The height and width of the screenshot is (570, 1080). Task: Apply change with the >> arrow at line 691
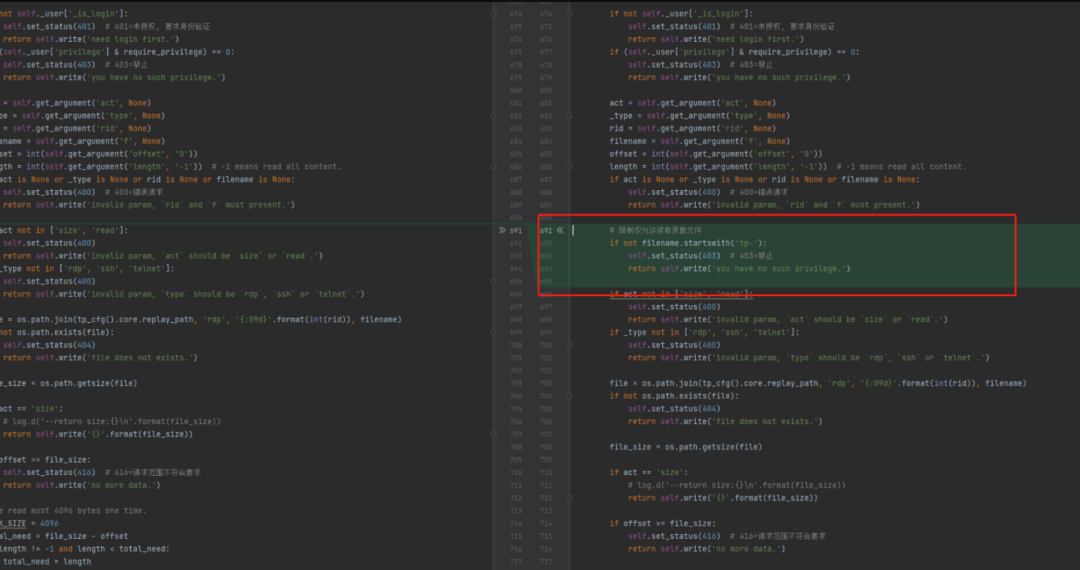click(x=502, y=231)
